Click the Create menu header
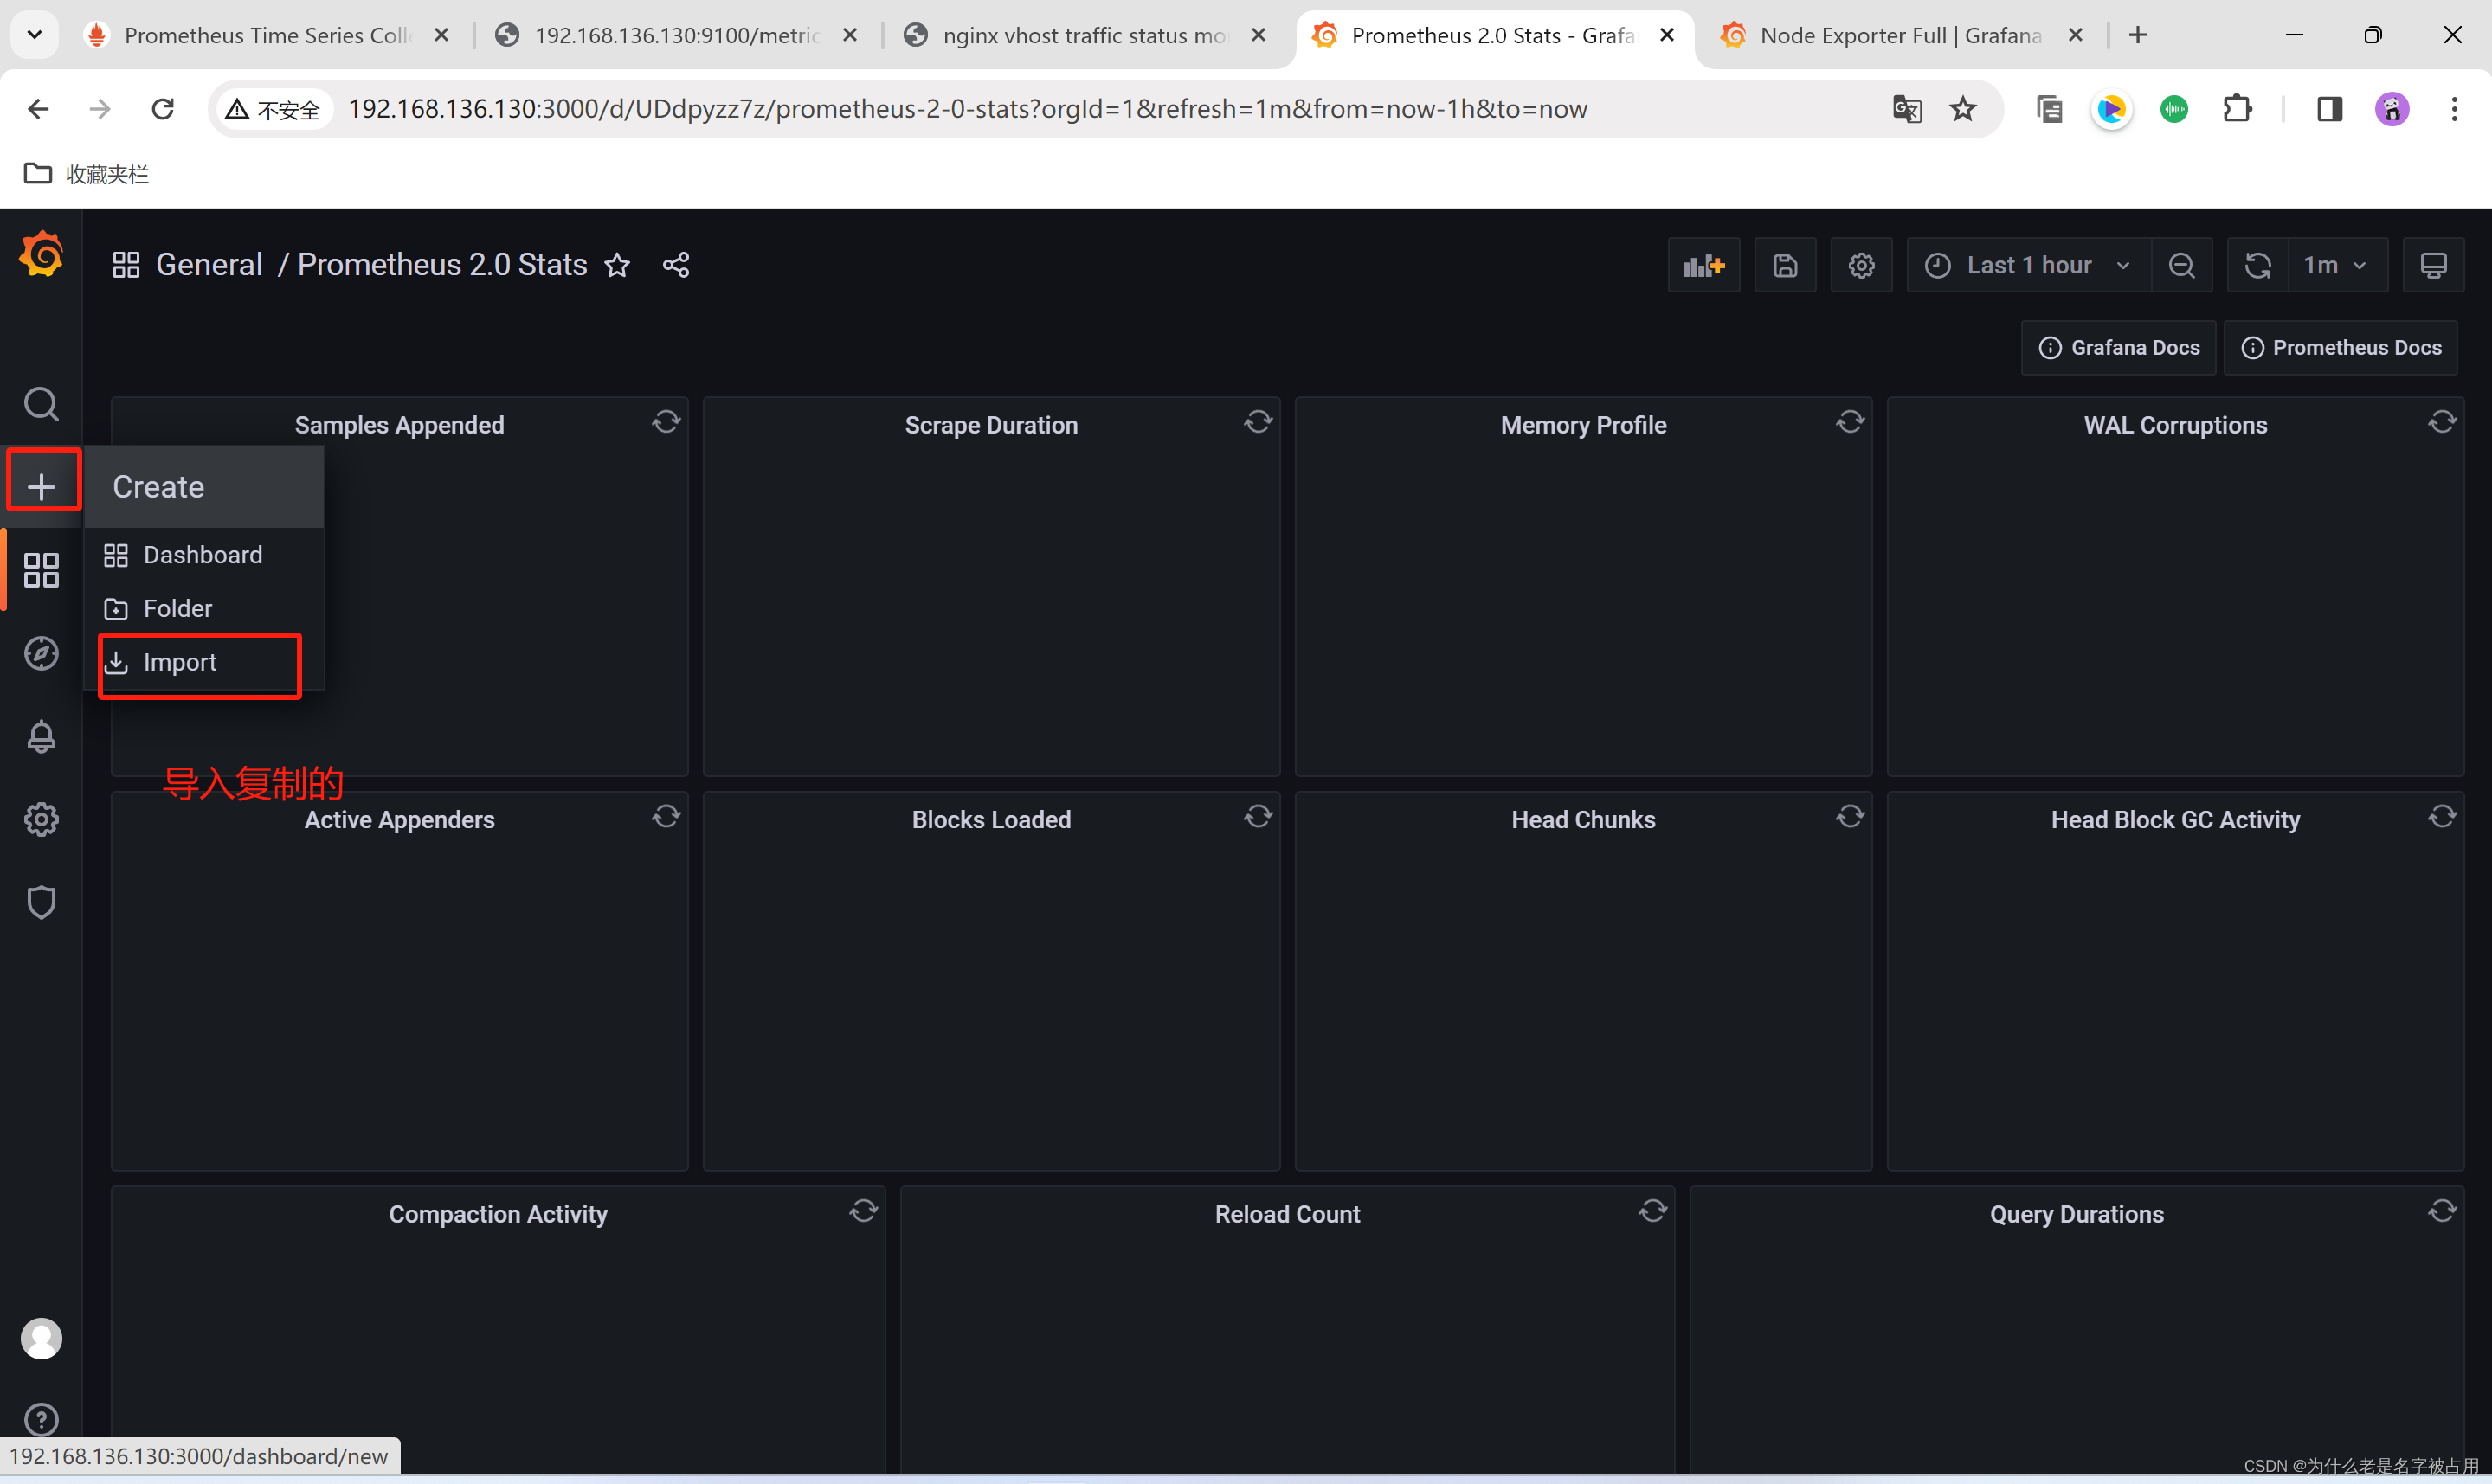 [204, 487]
